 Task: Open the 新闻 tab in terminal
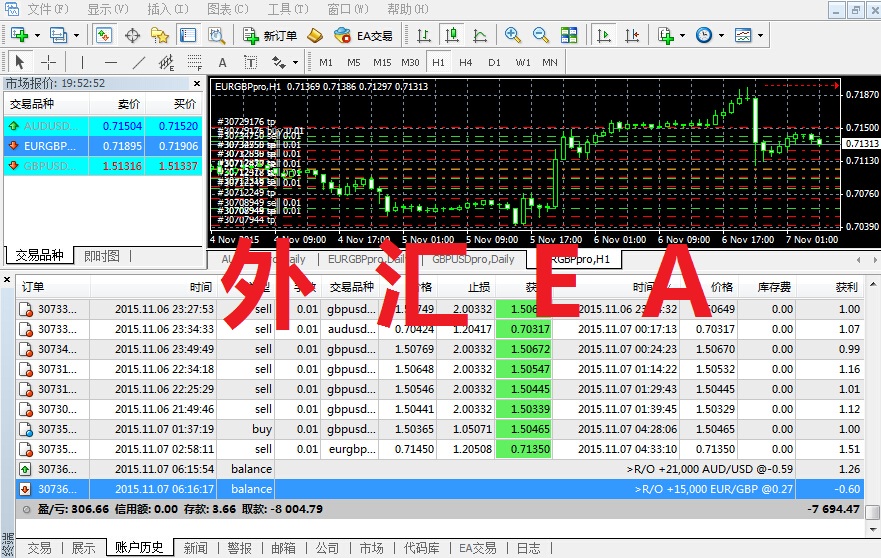click(x=195, y=548)
